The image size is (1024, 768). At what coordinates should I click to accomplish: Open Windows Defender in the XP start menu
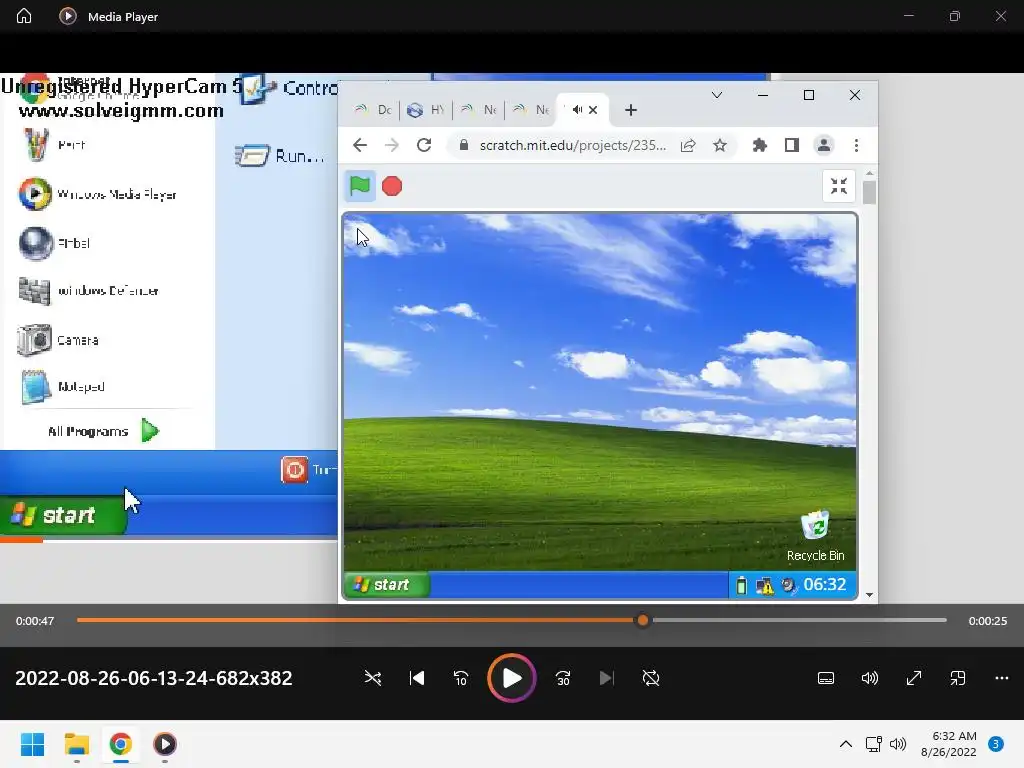coord(89,291)
